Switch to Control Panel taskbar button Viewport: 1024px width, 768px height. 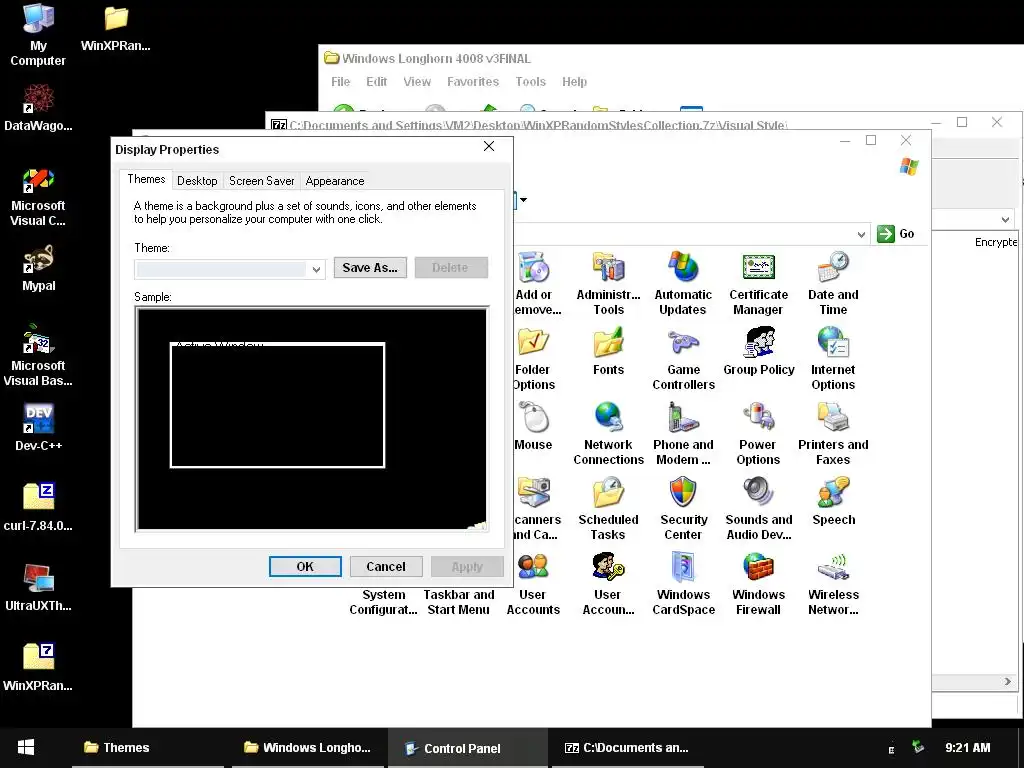[x=468, y=748]
